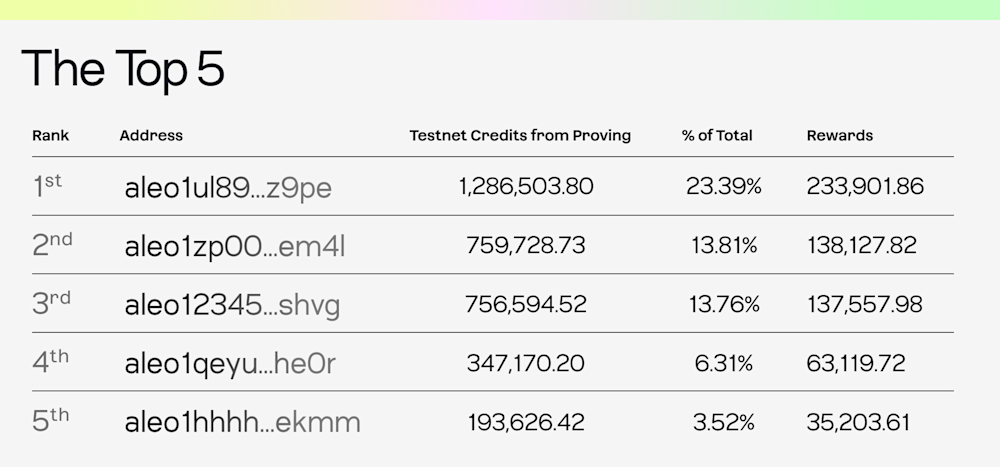Click the 13.81% share value
Screen dimensions: 1000x467
pyautogui.click(x=723, y=246)
